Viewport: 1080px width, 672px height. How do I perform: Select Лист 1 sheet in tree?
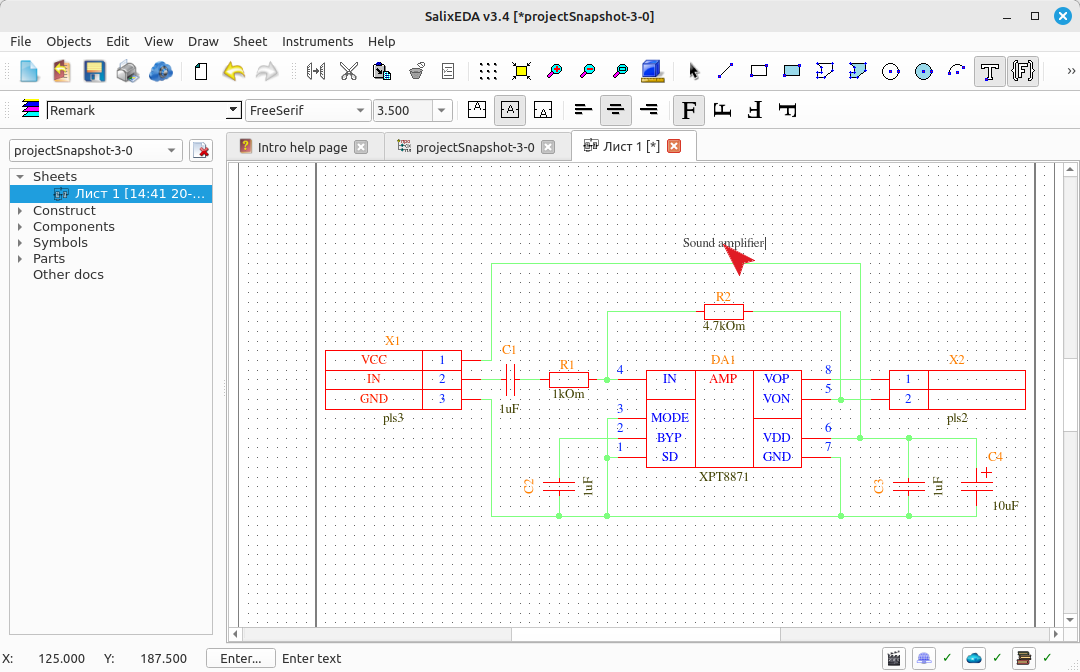pyautogui.click(x=111, y=193)
